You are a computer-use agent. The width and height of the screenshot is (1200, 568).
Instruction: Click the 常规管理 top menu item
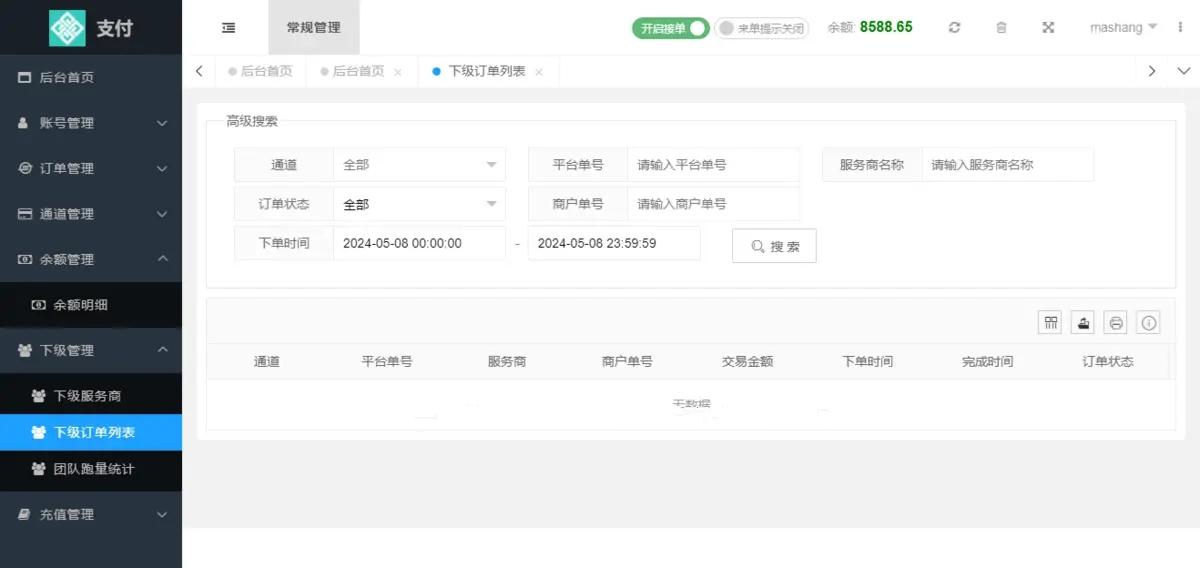[x=314, y=28]
